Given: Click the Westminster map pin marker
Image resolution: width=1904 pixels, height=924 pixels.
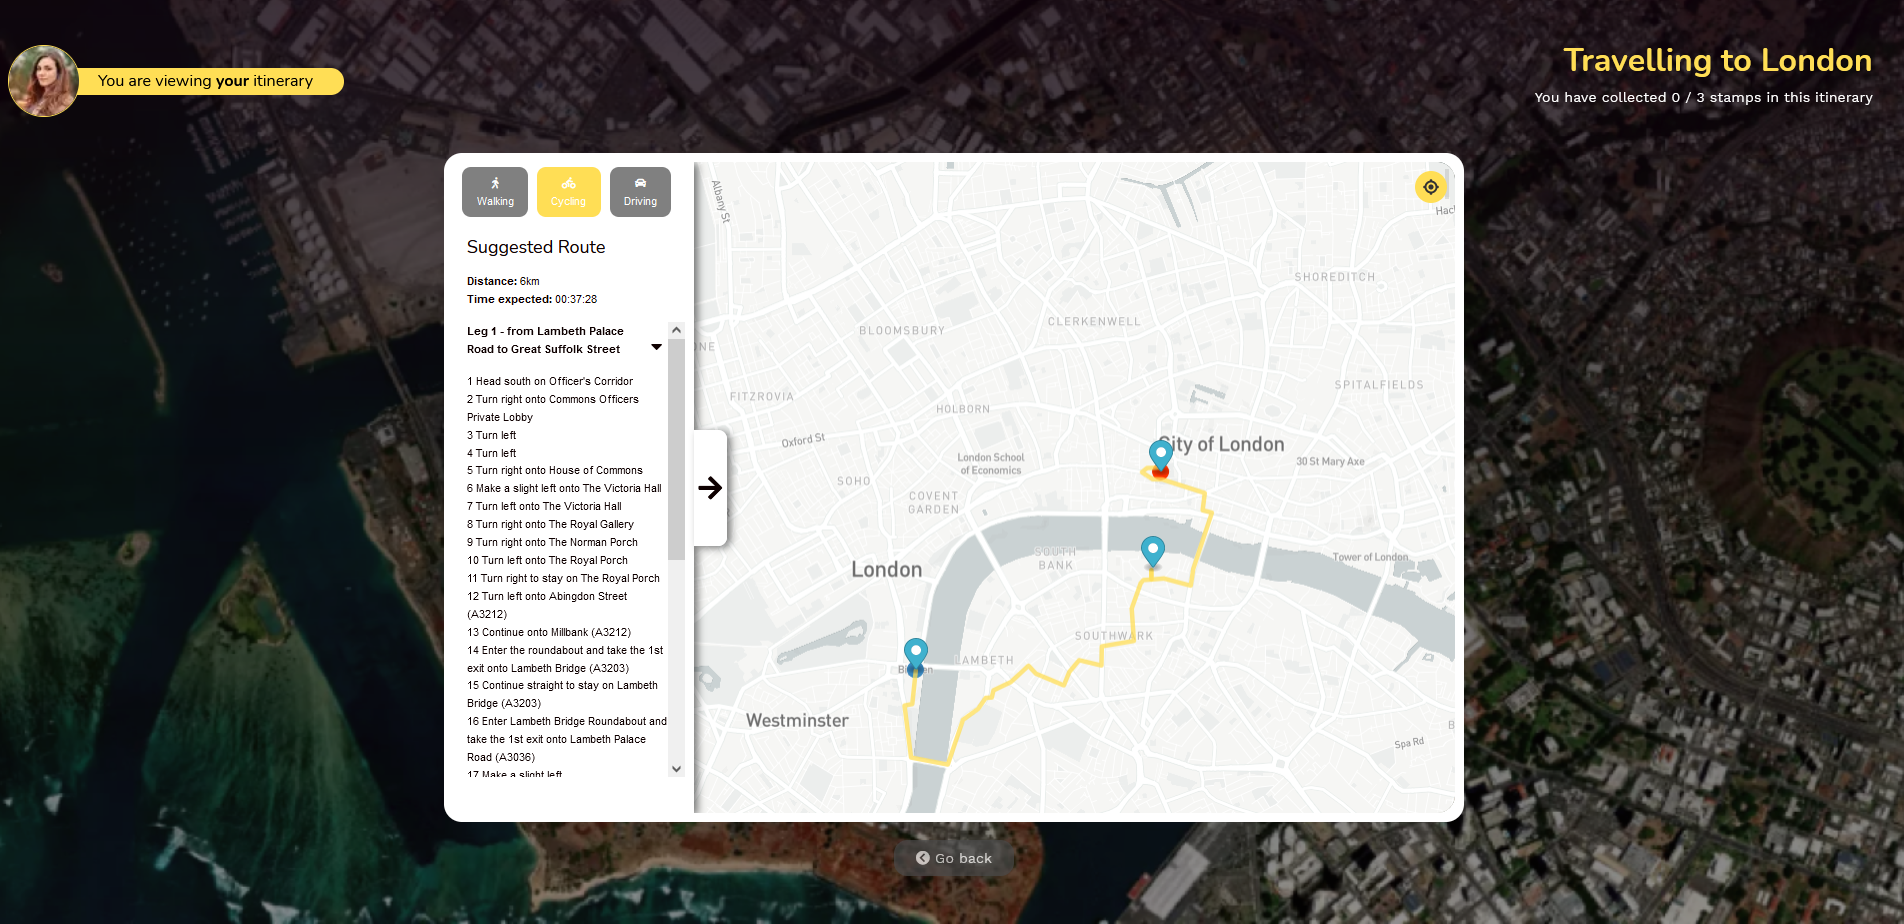Looking at the screenshot, I should point(915,656).
